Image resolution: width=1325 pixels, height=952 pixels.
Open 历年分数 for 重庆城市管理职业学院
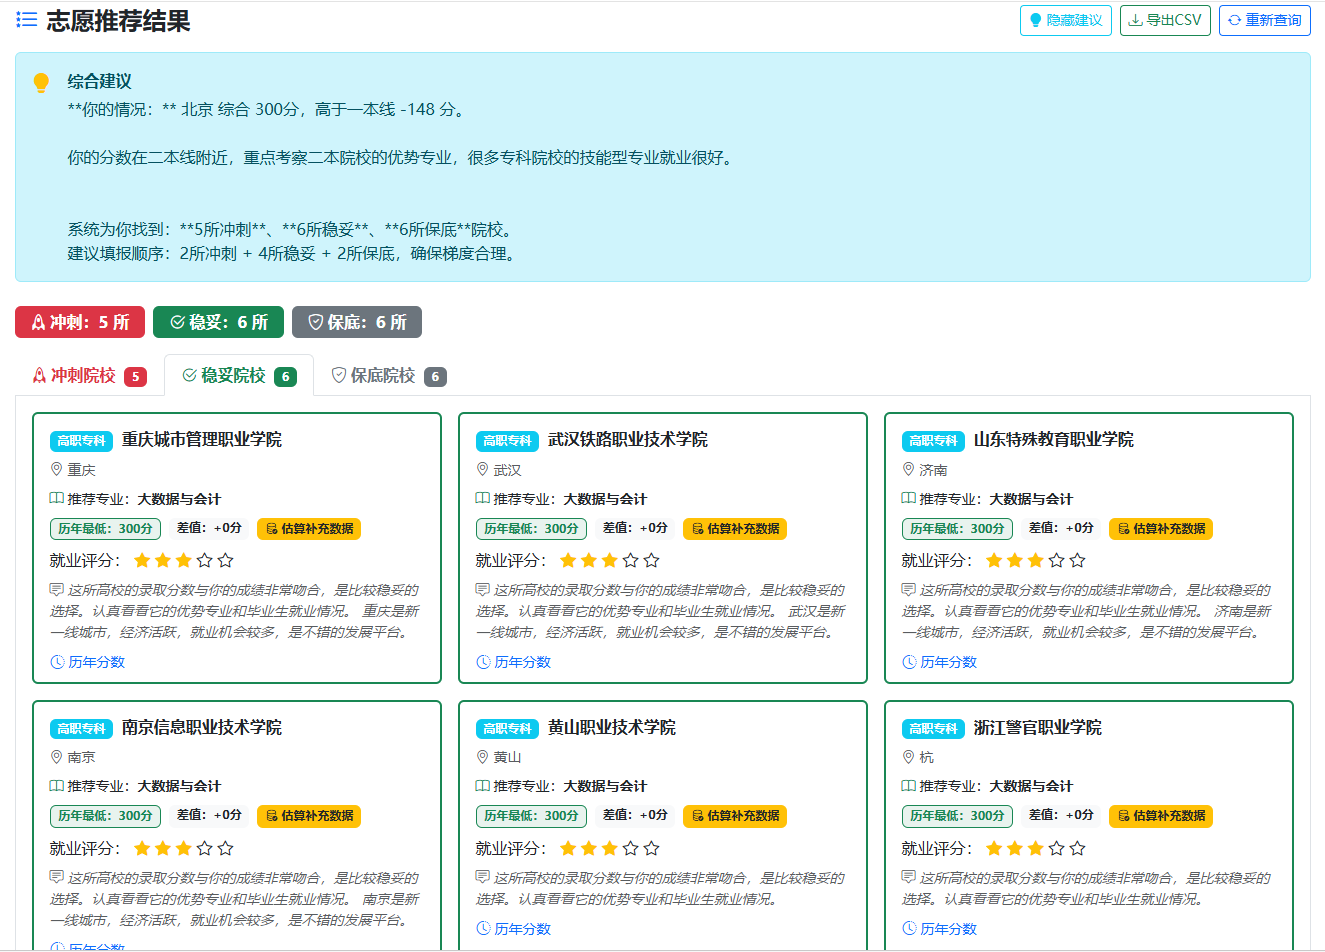pos(88,662)
